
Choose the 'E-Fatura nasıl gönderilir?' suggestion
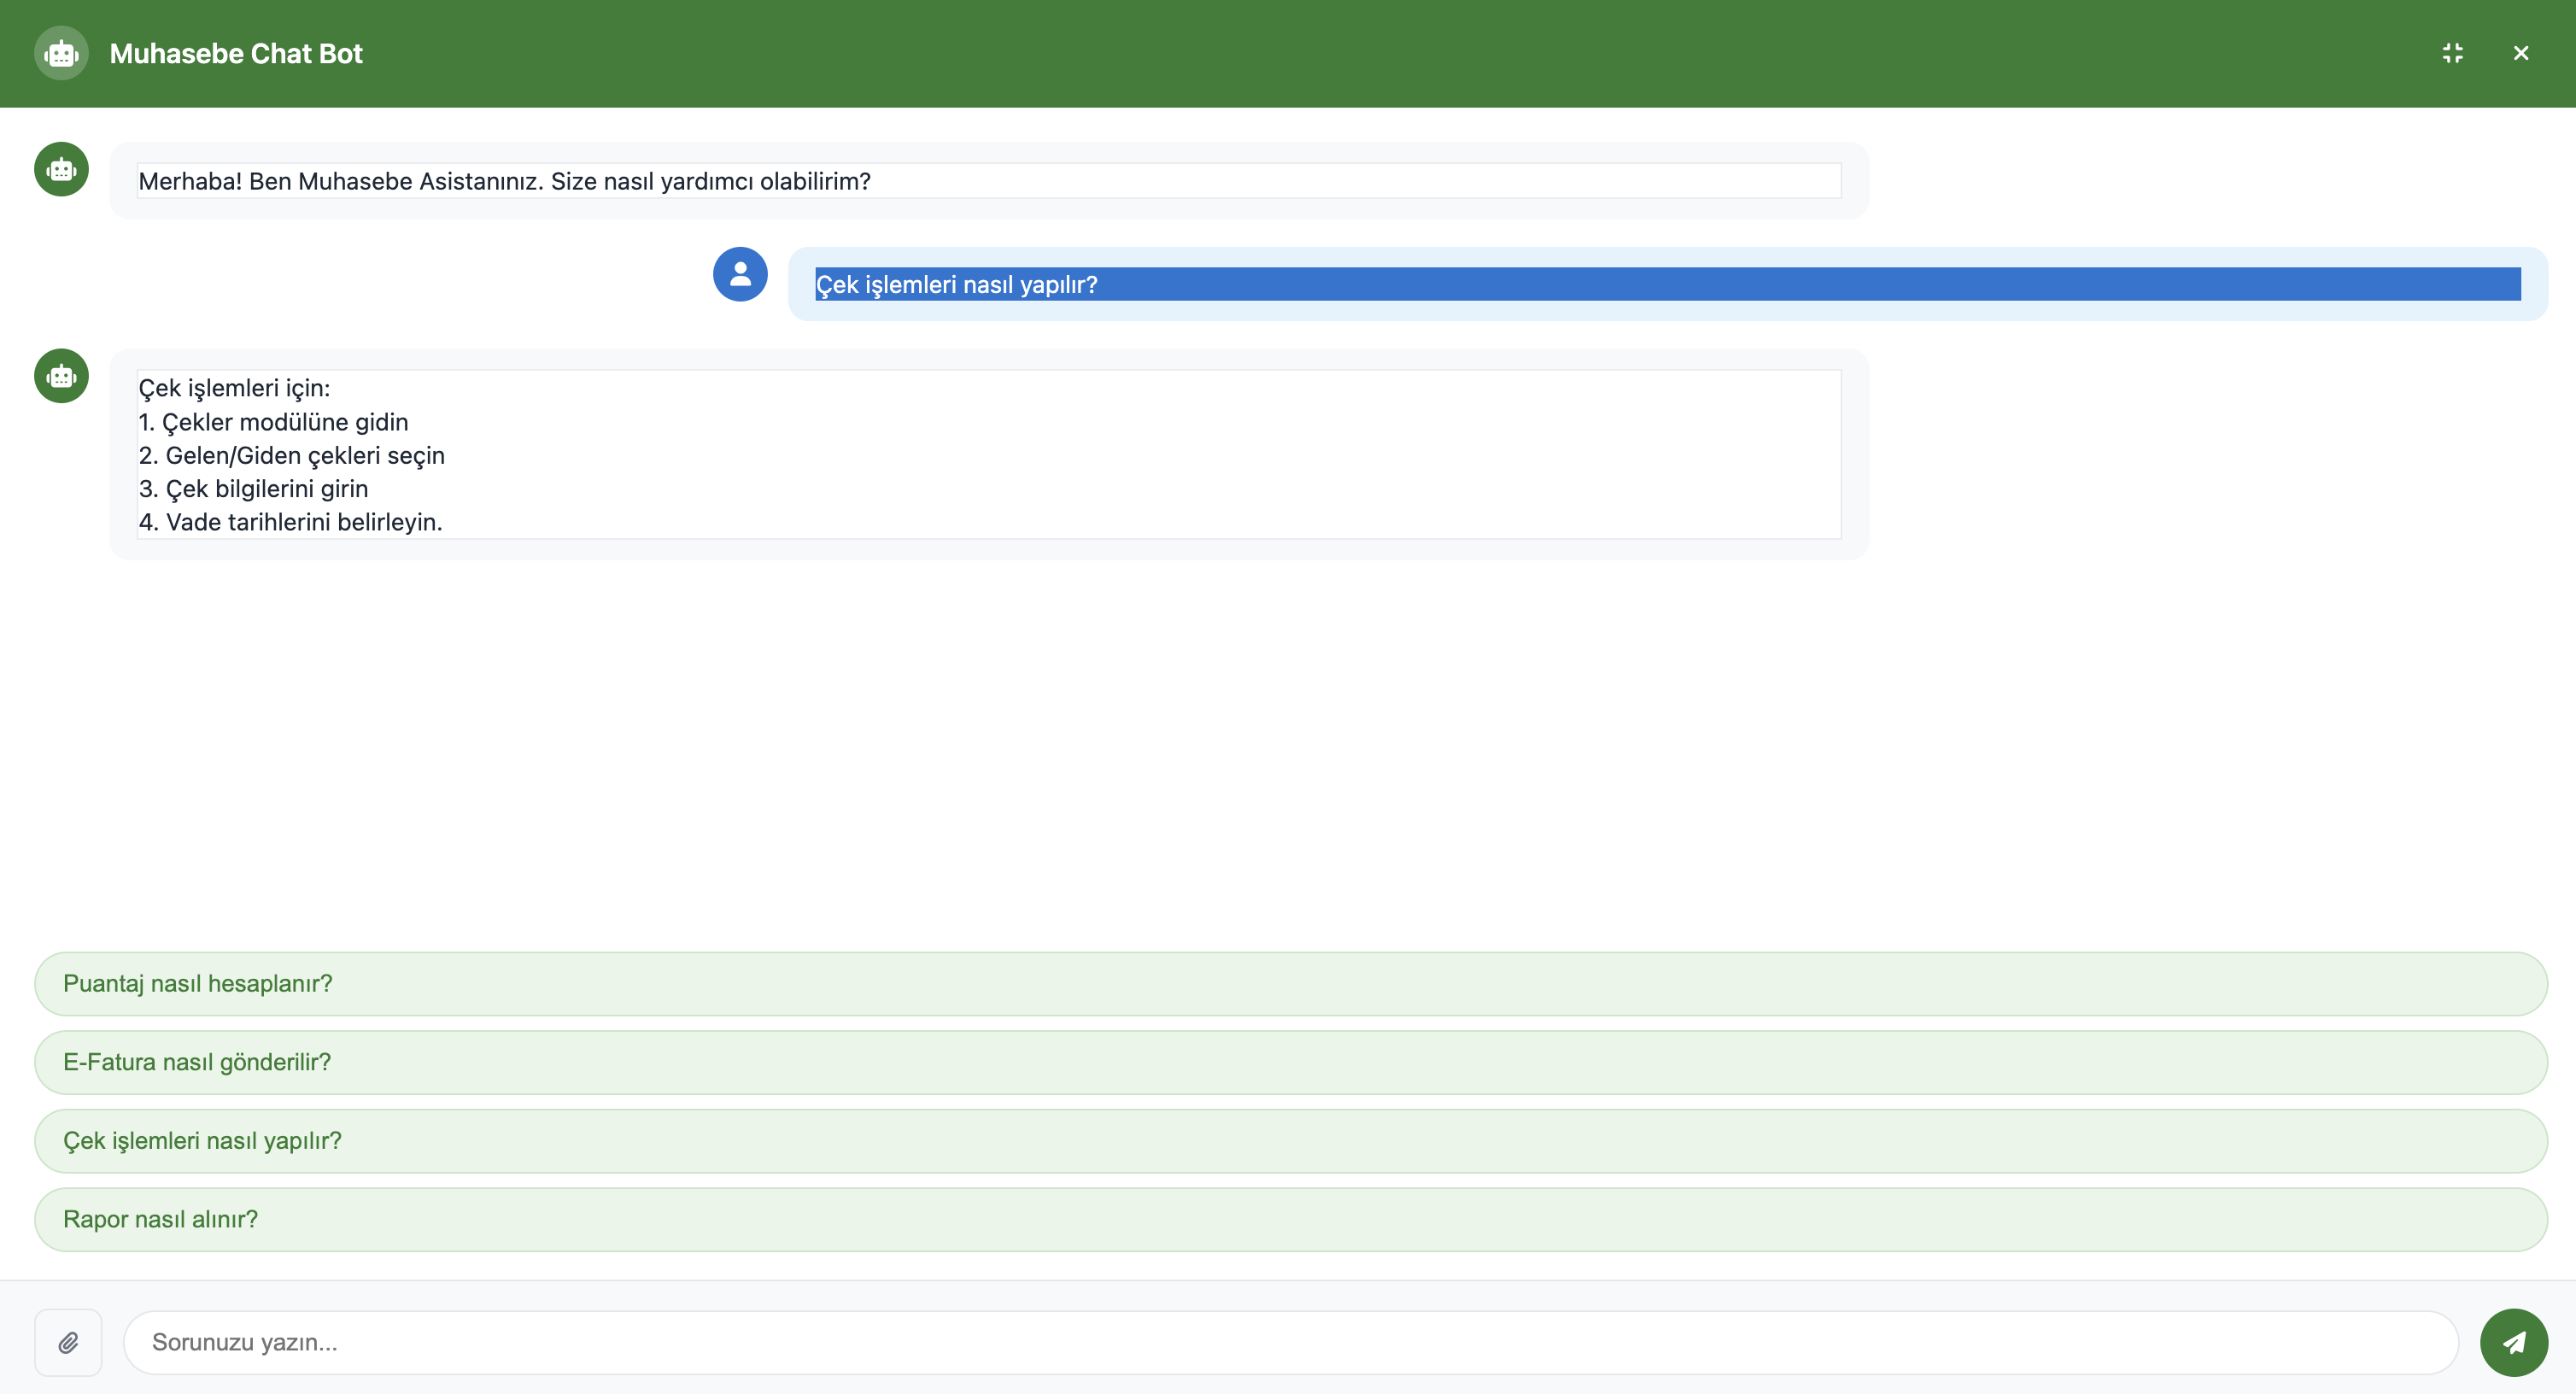(x=1290, y=1062)
